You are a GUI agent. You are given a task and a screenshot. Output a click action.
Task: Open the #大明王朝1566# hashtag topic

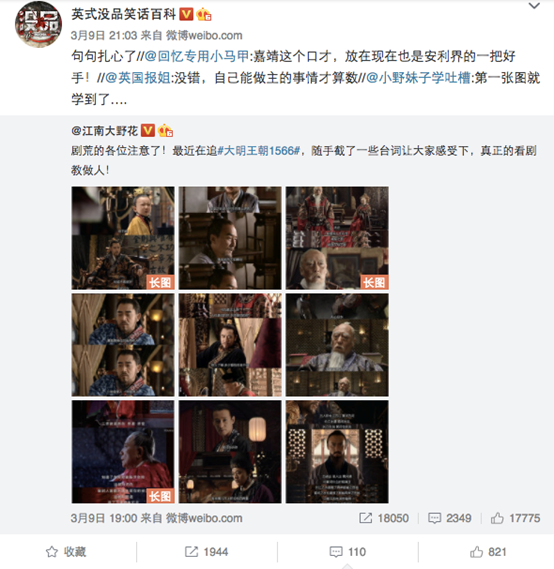[259, 151]
